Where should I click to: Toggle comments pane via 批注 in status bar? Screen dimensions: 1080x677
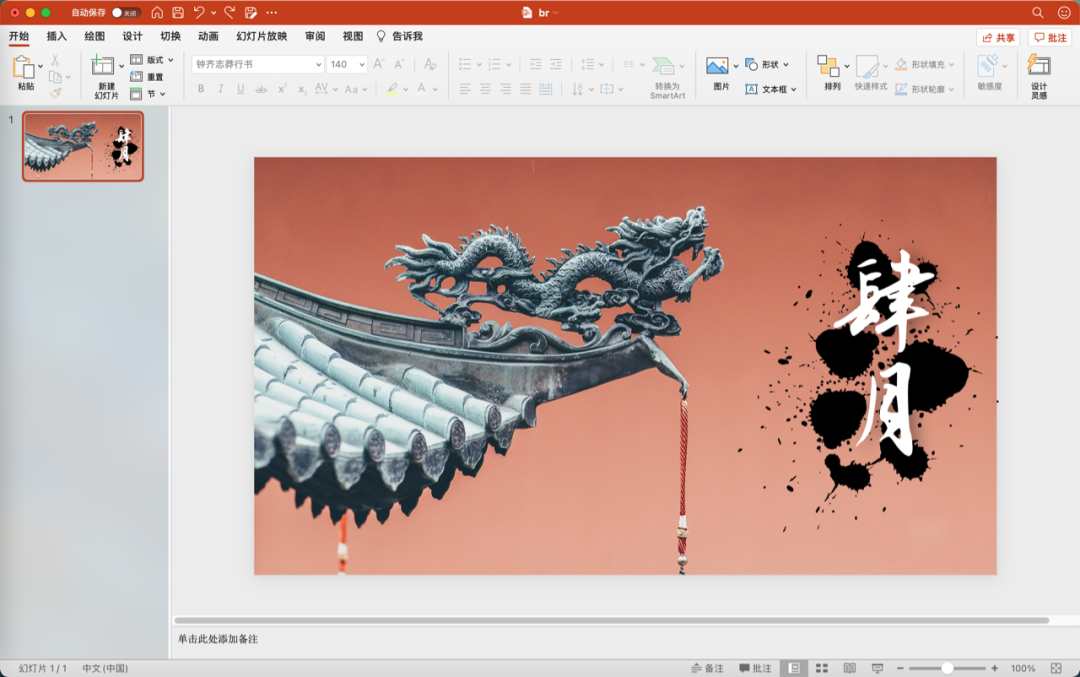coord(755,668)
